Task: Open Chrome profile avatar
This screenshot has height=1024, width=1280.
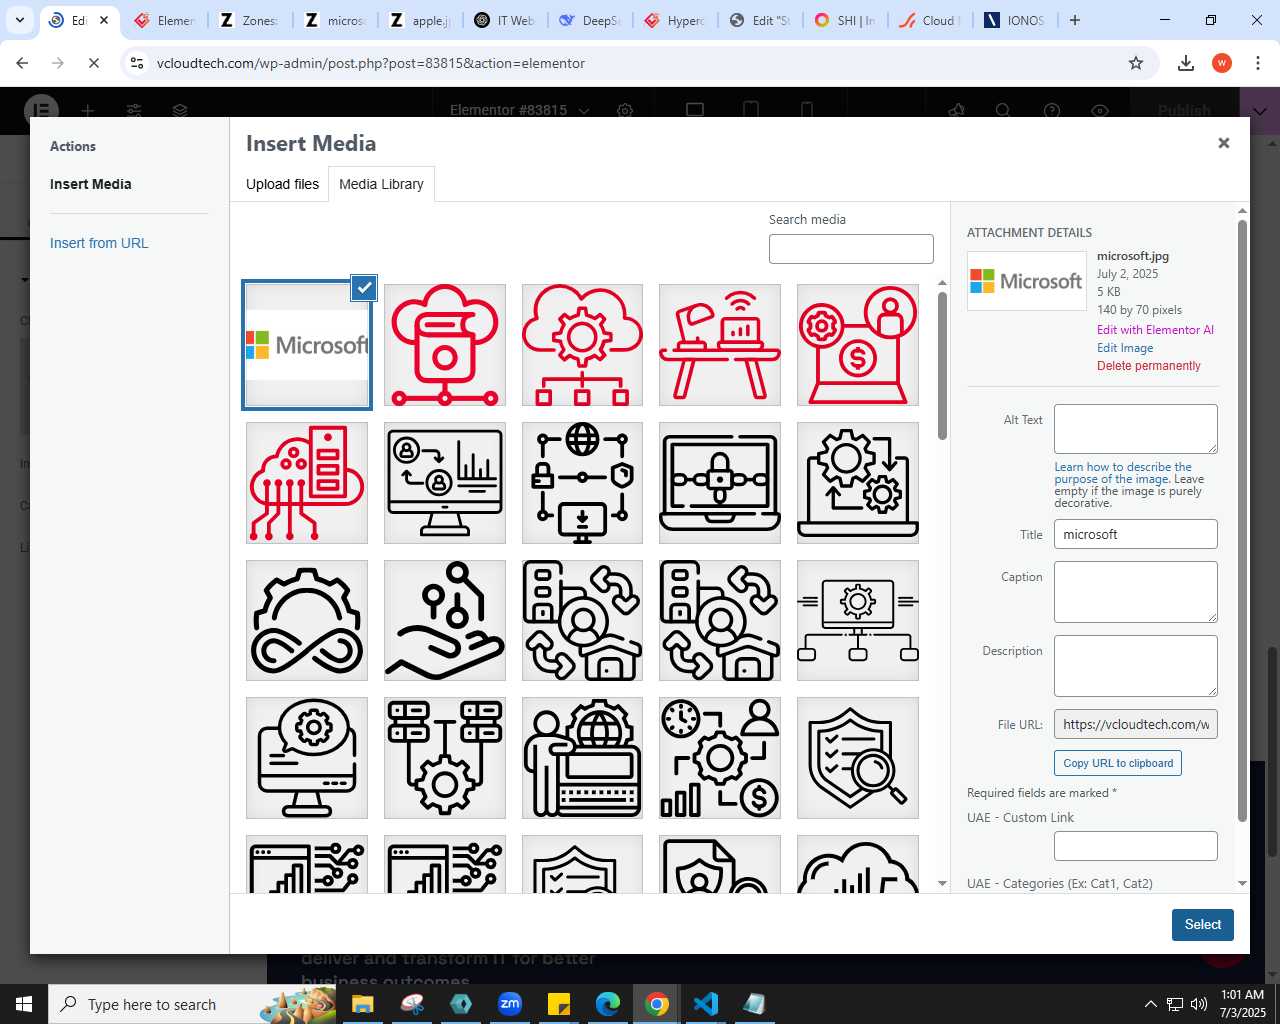Action: coord(1222,63)
